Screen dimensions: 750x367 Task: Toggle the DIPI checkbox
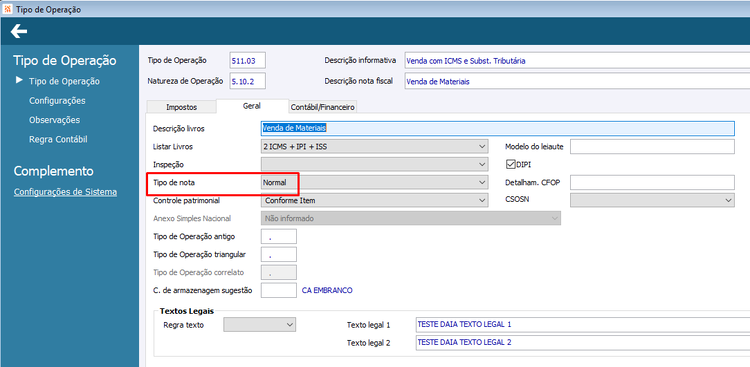pyautogui.click(x=510, y=165)
